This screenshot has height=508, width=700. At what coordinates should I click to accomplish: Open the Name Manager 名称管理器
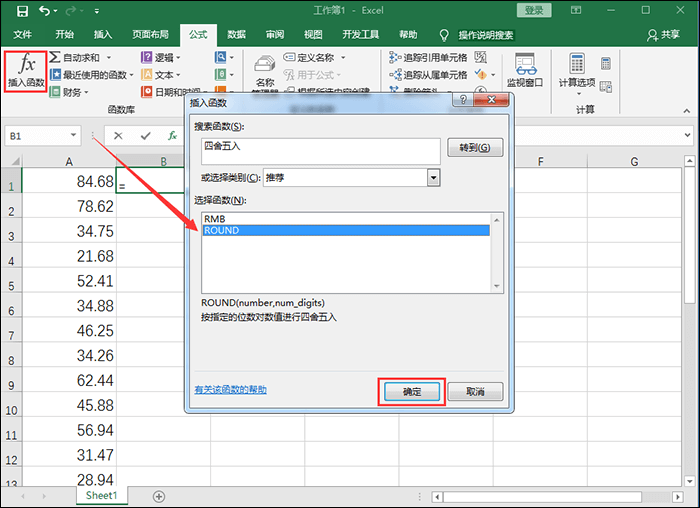265,74
